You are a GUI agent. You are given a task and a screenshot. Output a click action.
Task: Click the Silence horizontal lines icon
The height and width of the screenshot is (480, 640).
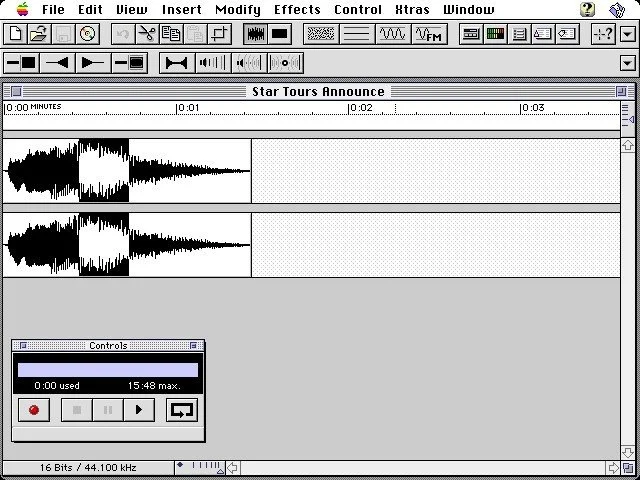pyautogui.click(x=357, y=33)
